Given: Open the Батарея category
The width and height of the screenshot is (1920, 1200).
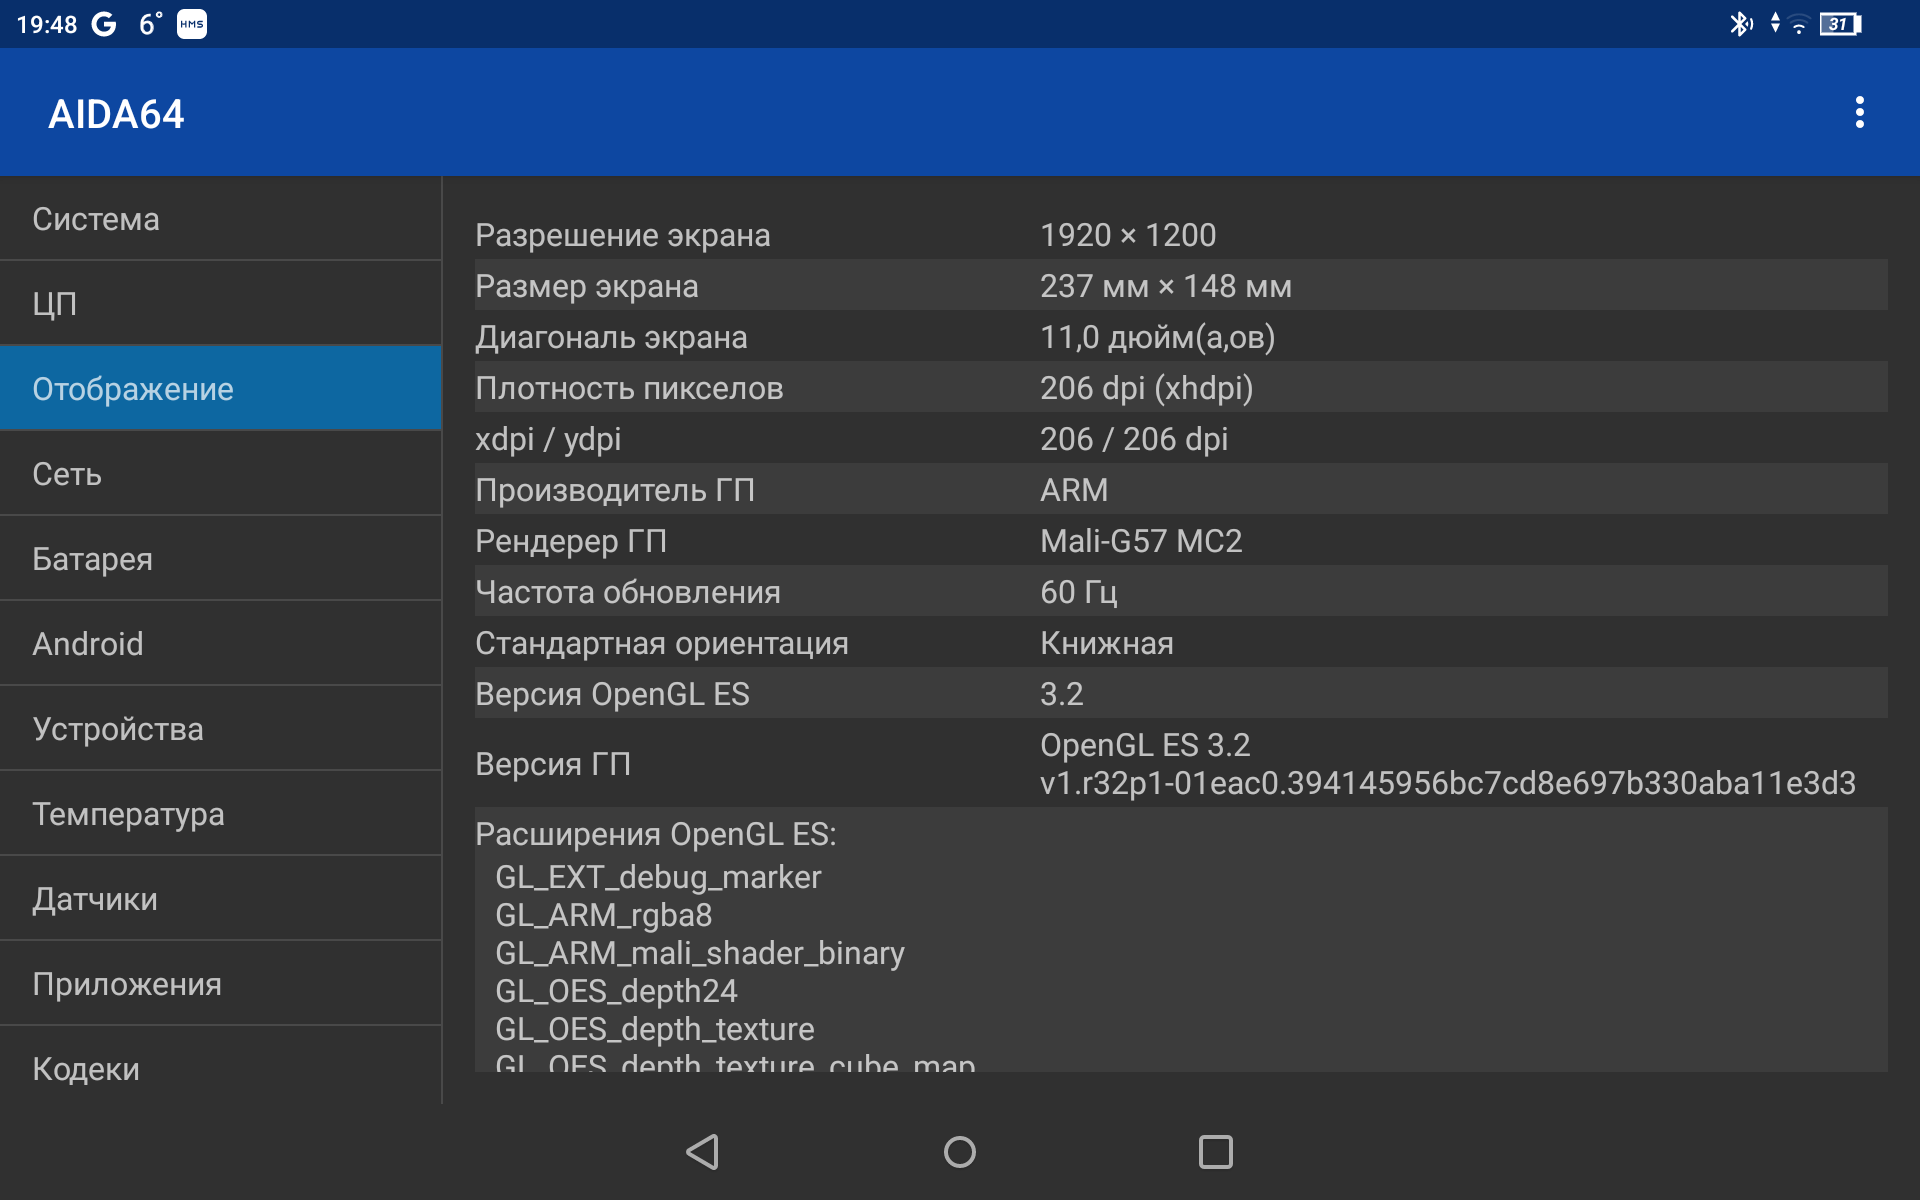Looking at the screenshot, I should click(220, 559).
